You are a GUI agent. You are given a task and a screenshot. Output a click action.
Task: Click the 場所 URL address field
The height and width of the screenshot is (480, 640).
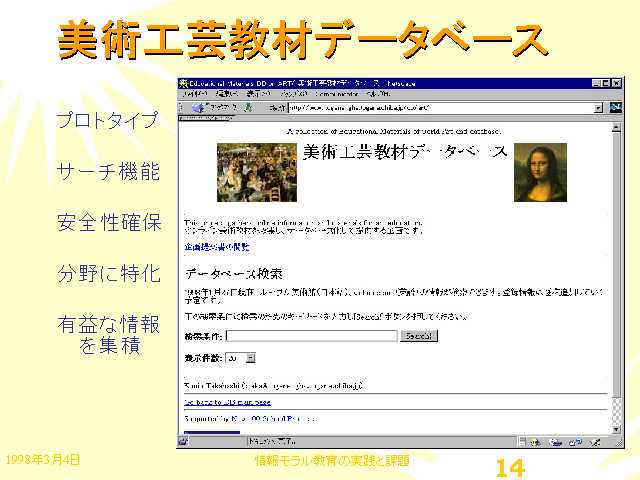(x=441, y=108)
